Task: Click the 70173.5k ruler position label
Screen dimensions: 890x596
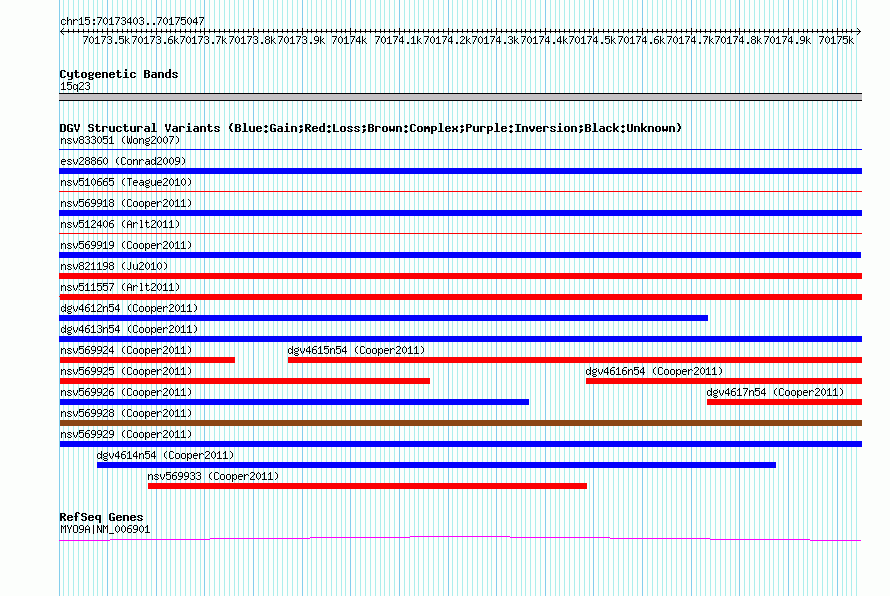Action: (107, 40)
